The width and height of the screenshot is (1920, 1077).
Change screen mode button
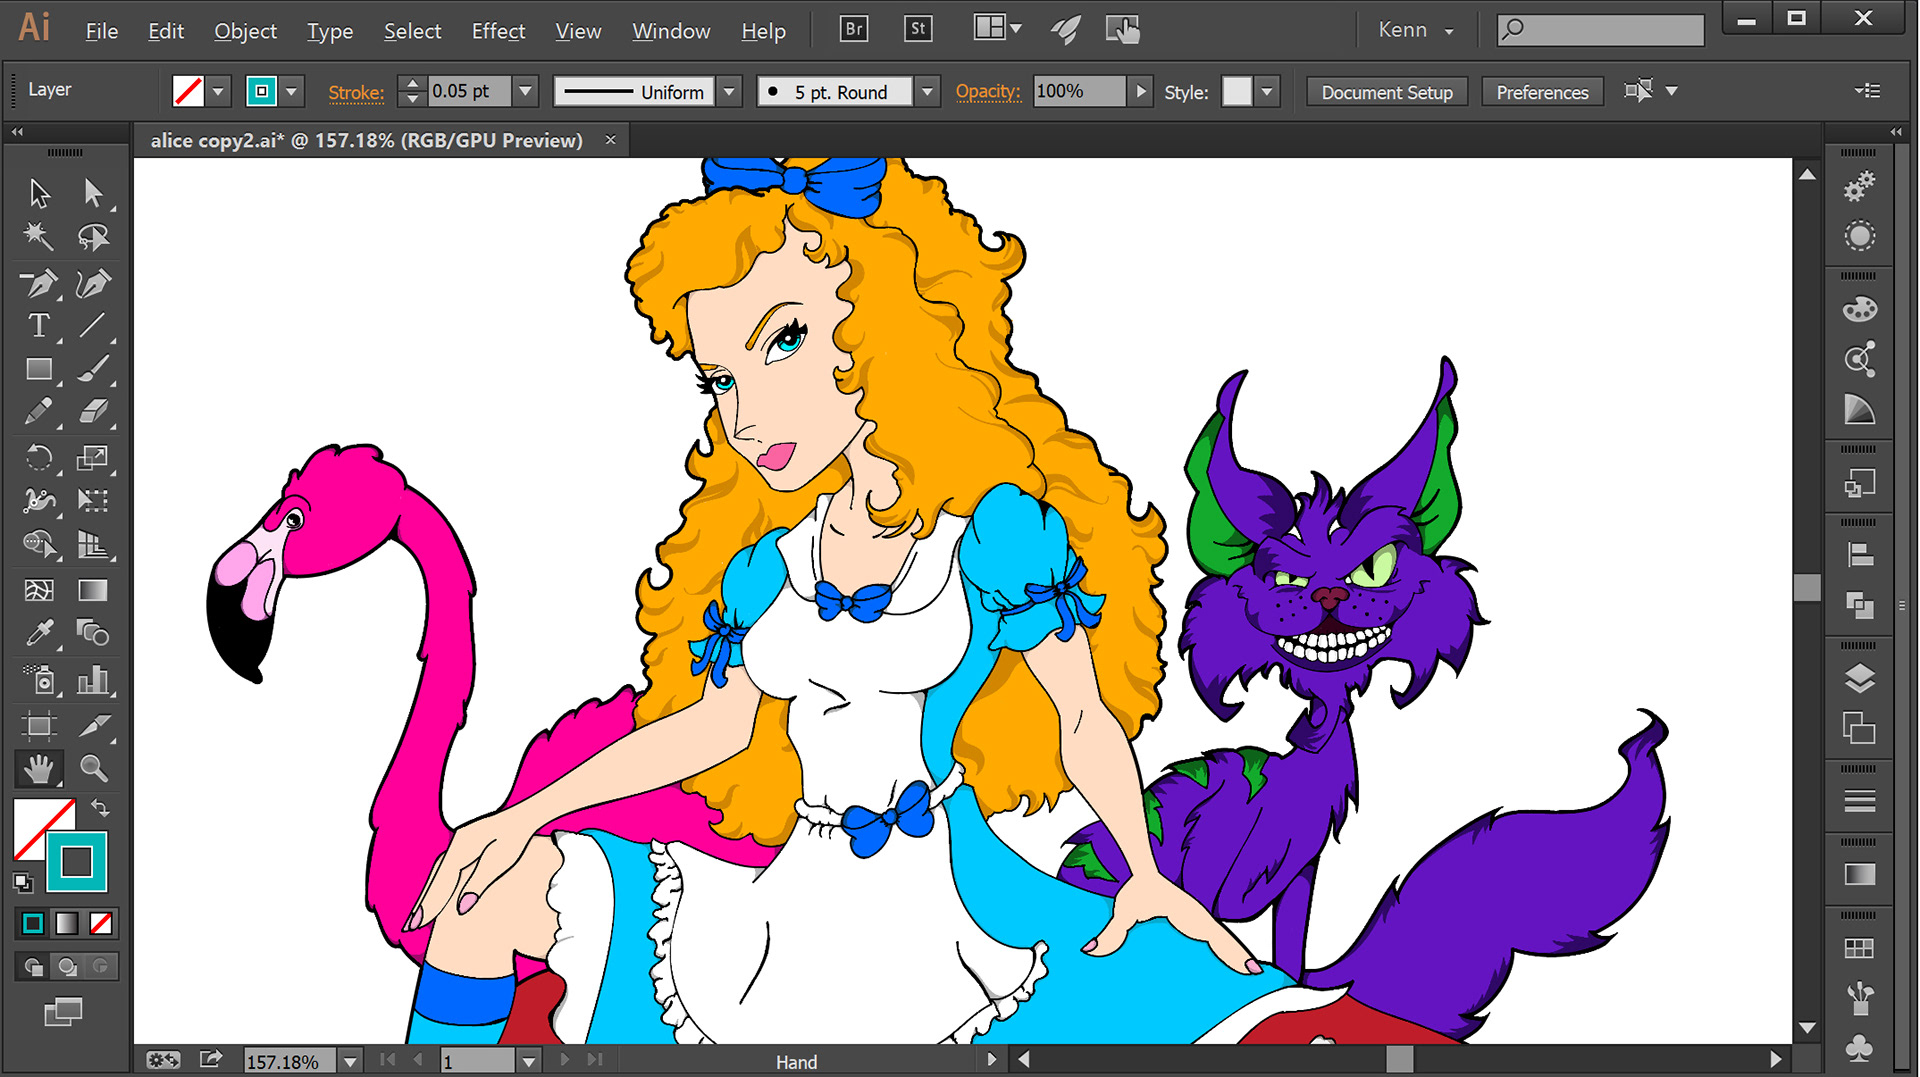(63, 1012)
